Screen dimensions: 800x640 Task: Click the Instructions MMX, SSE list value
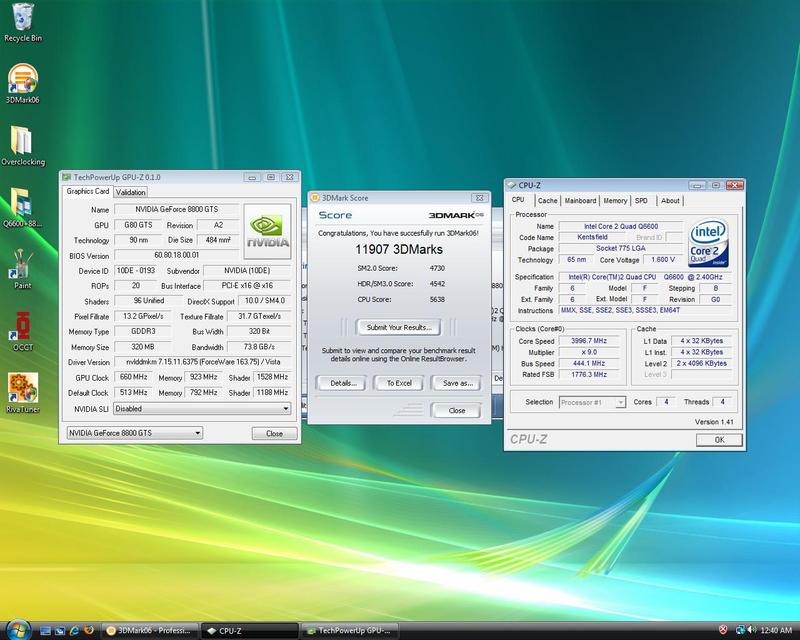pos(646,310)
